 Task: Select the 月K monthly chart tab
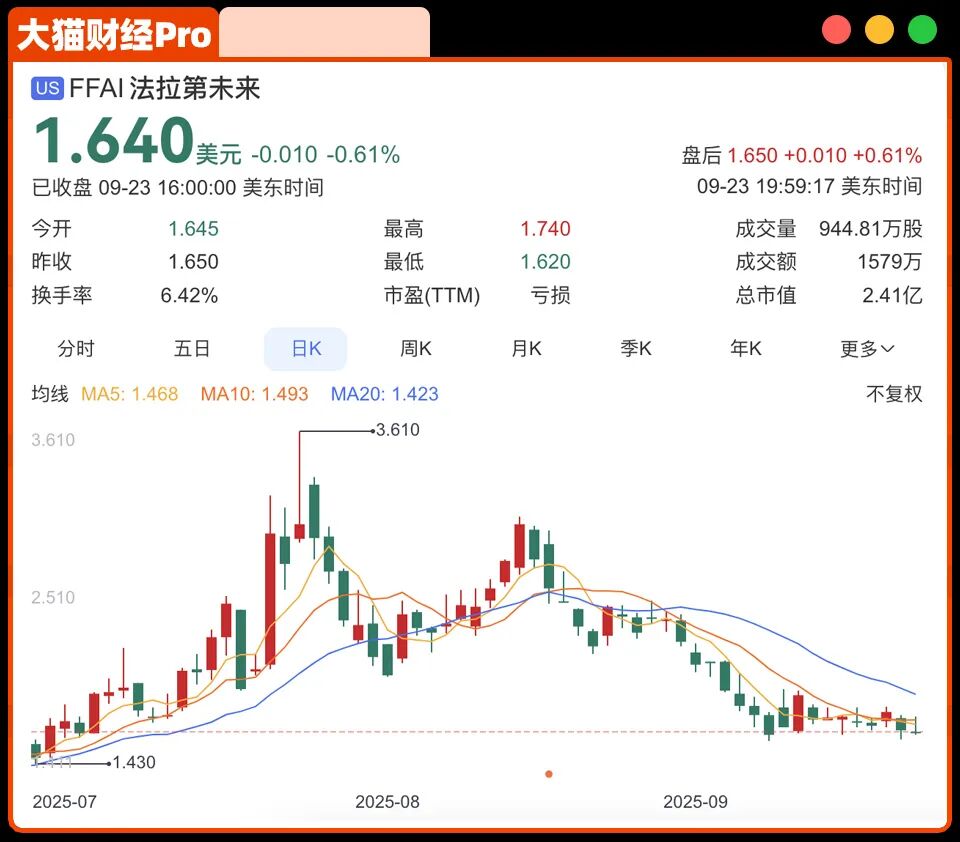(x=525, y=348)
